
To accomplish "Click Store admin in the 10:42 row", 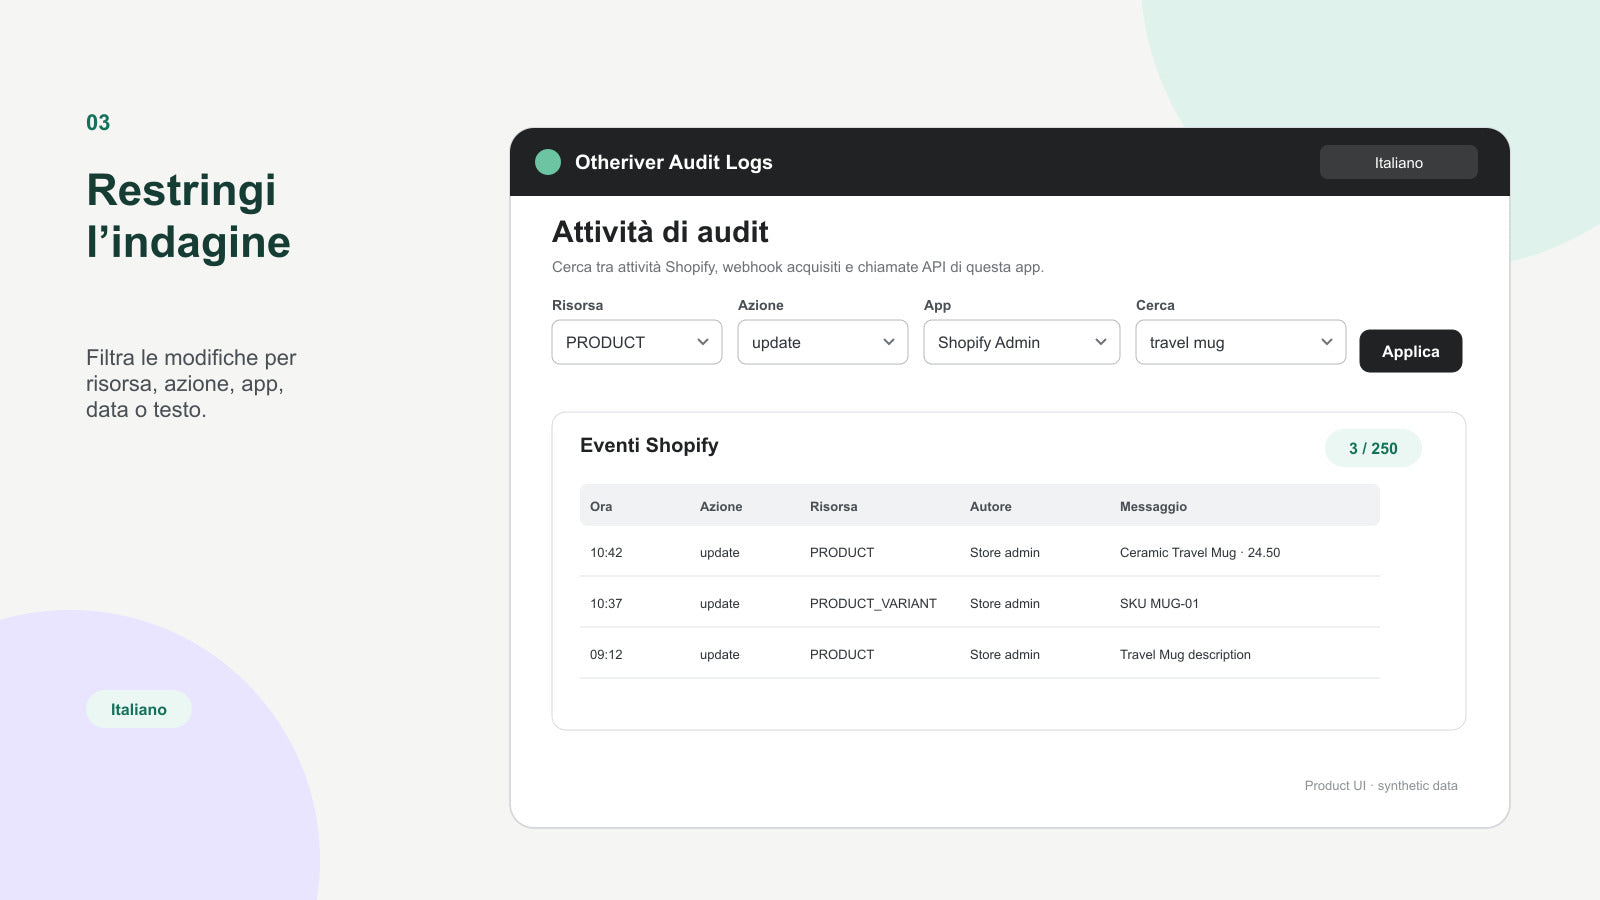I will (1005, 552).
